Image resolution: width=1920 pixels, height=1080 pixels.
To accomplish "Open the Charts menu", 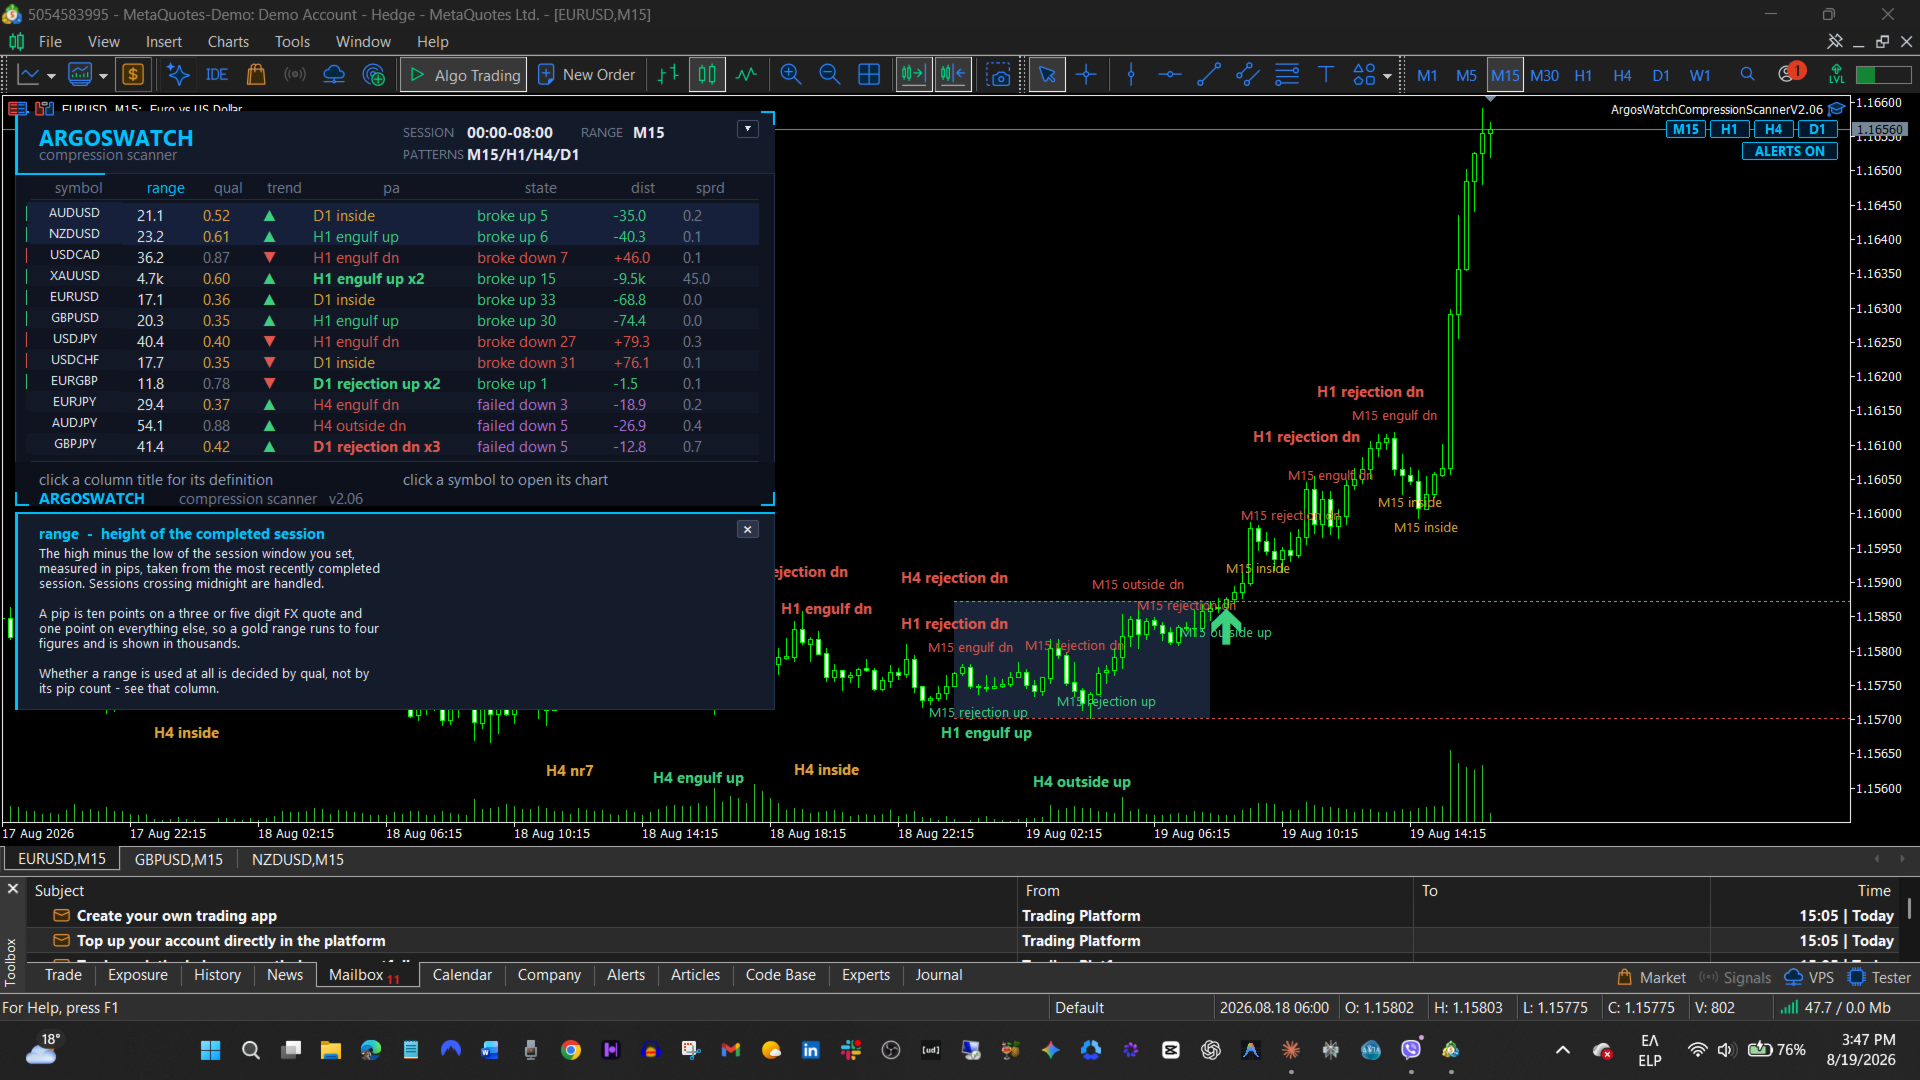I will click(228, 42).
